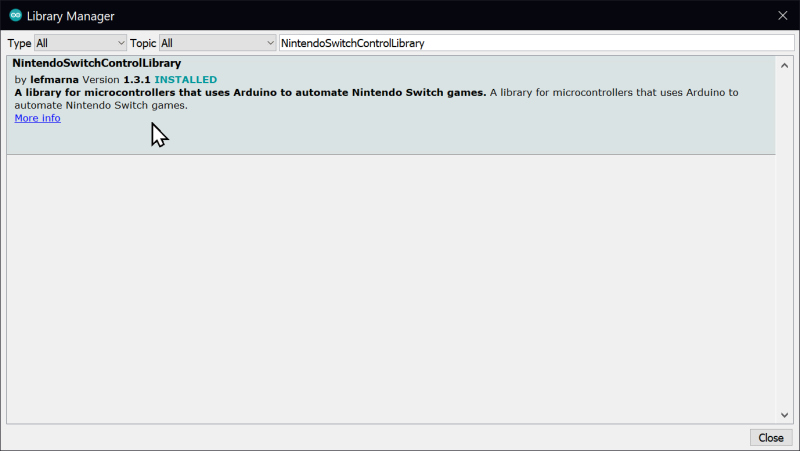This screenshot has height=451, width=800.
Task: Click the Close button
Action: pos(770,438)
